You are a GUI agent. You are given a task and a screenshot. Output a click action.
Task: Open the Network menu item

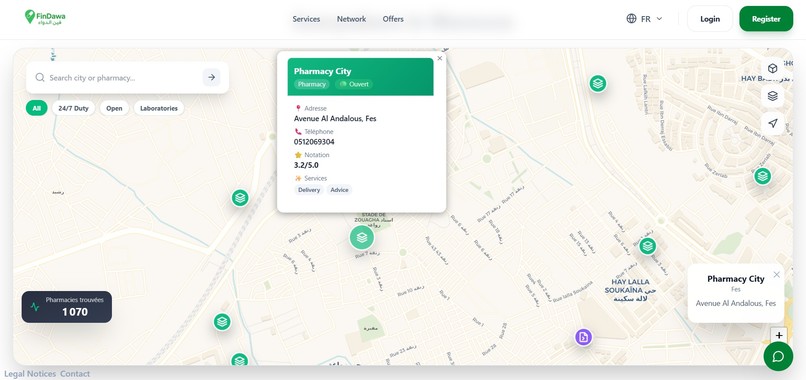click(x=352, y=19)
